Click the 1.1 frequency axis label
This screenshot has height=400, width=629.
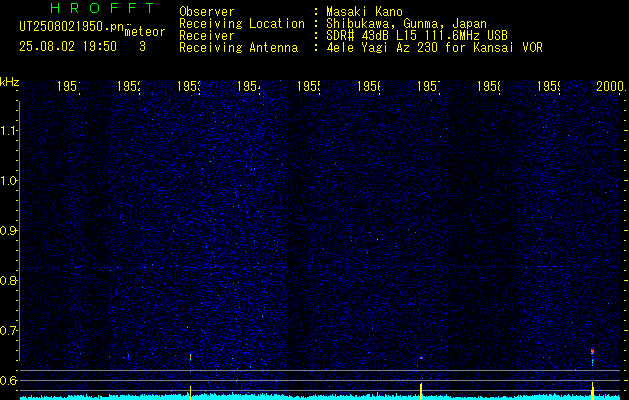[x=8, y=130]
